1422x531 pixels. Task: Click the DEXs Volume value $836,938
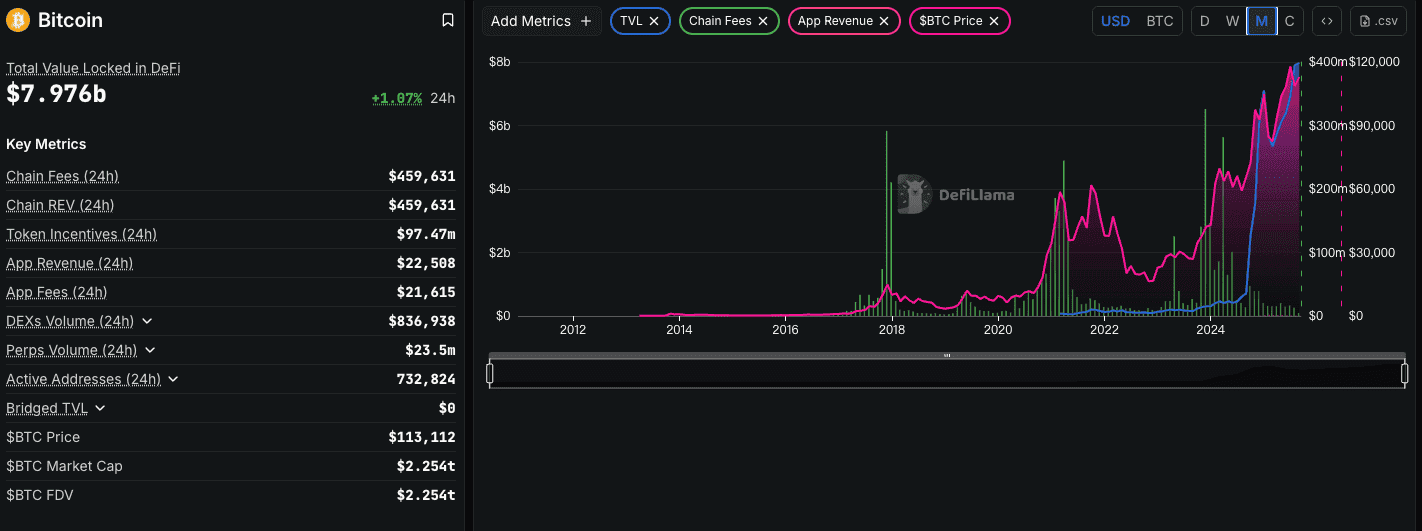coord(422,321)
